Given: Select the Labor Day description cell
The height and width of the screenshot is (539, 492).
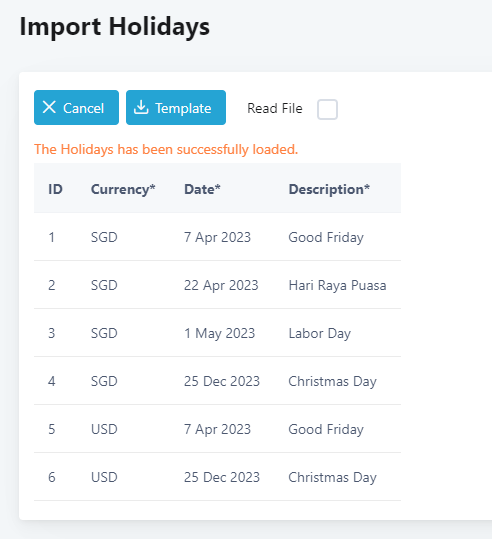Looking at the screenshot, I should pyautogui.click(x=320, y=333).
